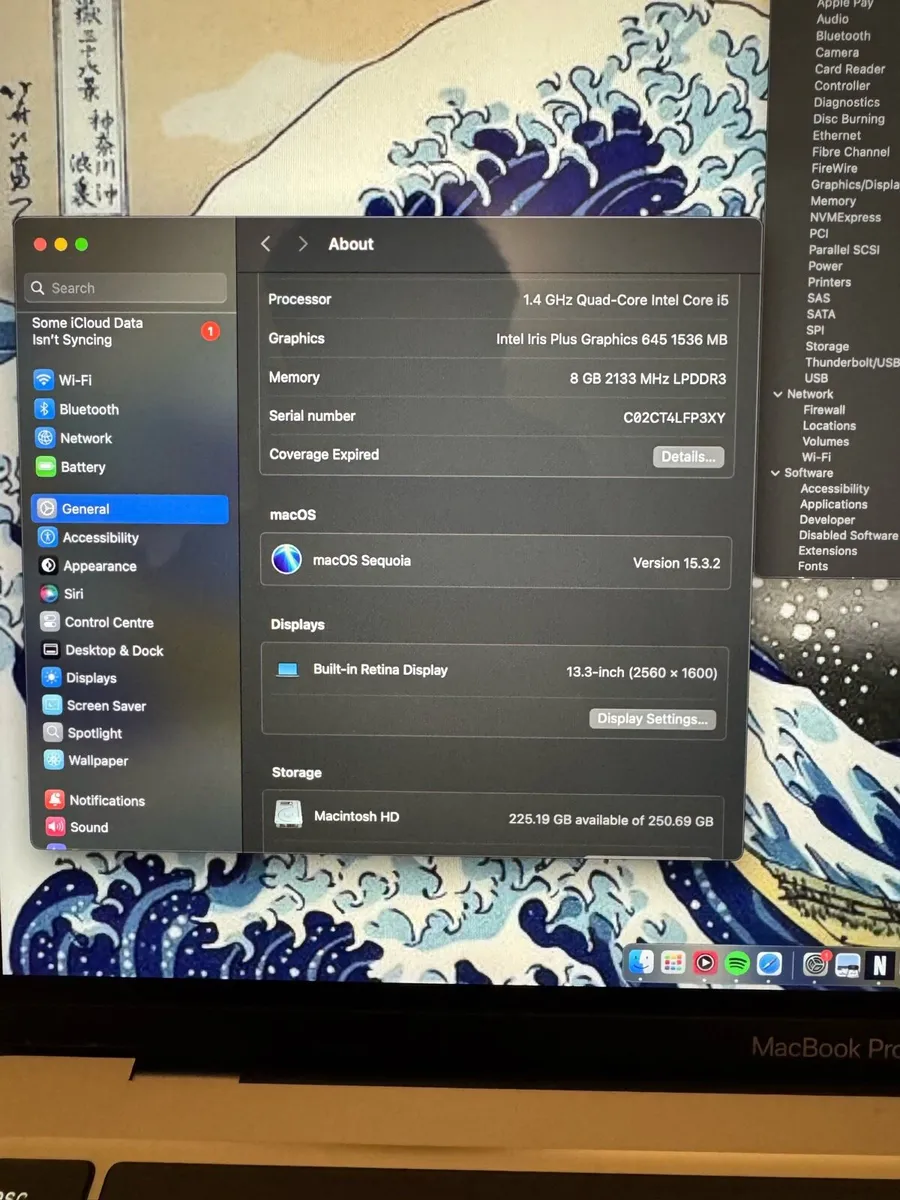Collapse the Software section in System Information
900x1200 pixels.
[775, 473]
